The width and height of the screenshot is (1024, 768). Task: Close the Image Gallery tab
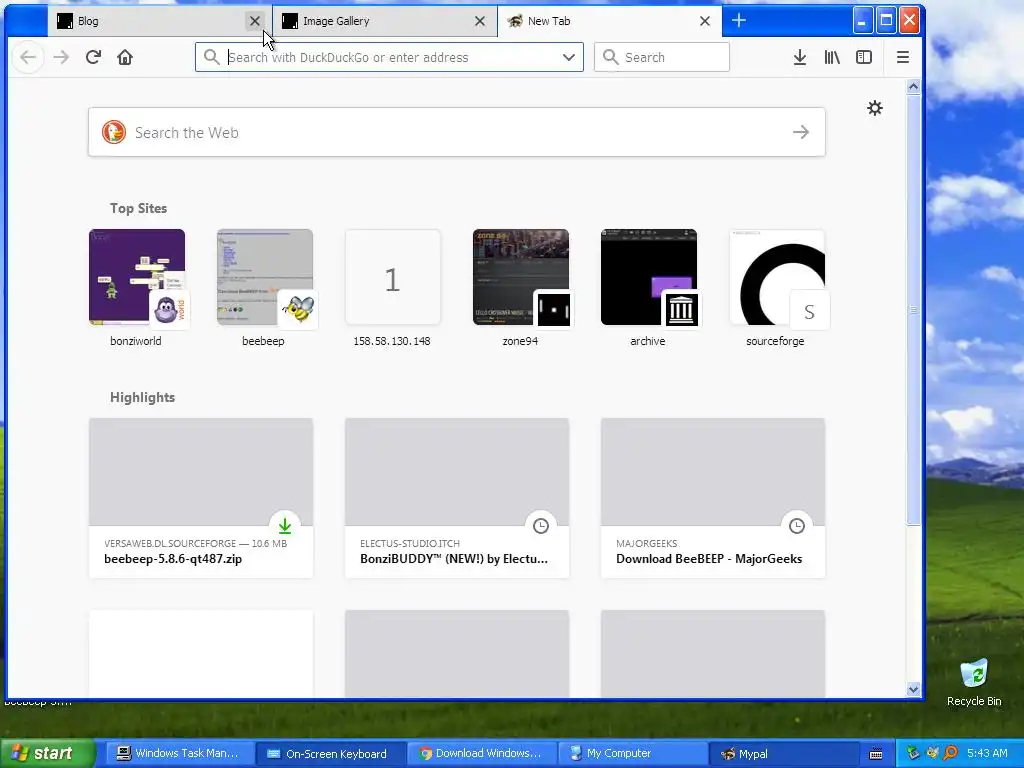tap(480, 21)
